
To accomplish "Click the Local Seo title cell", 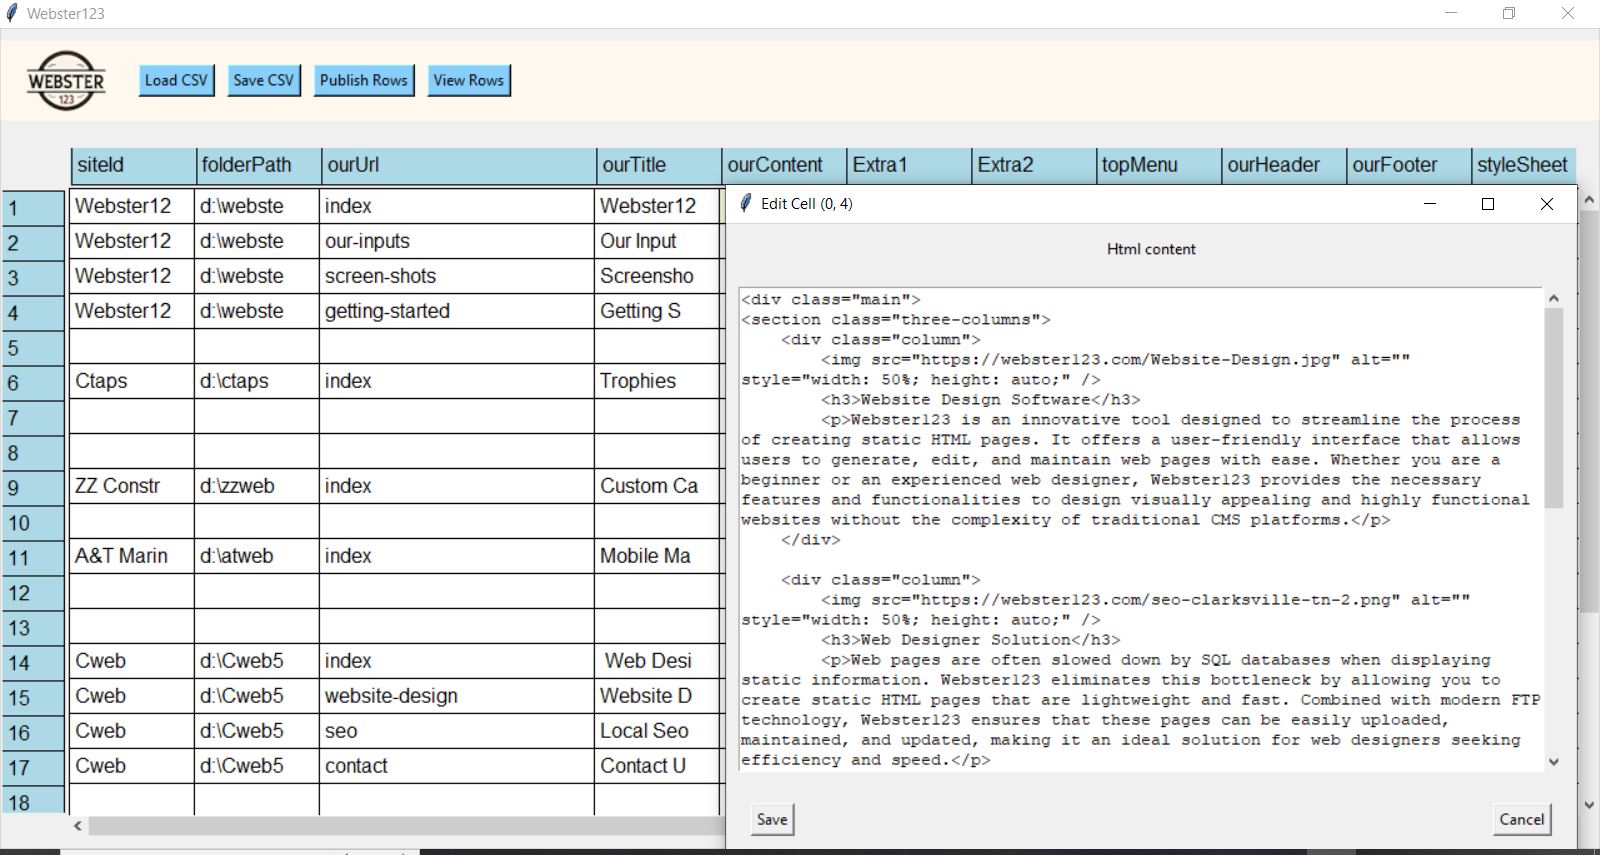I will click(x=658, y=731).
